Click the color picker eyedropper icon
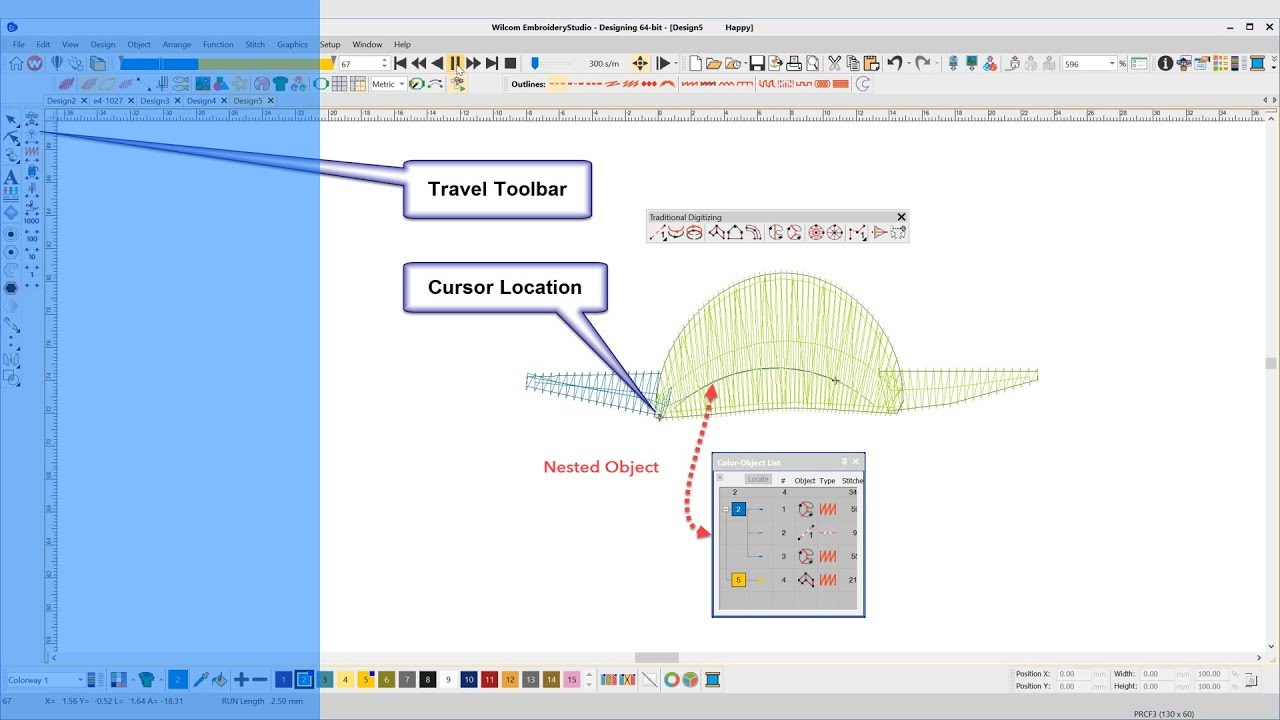 point(200,680)
